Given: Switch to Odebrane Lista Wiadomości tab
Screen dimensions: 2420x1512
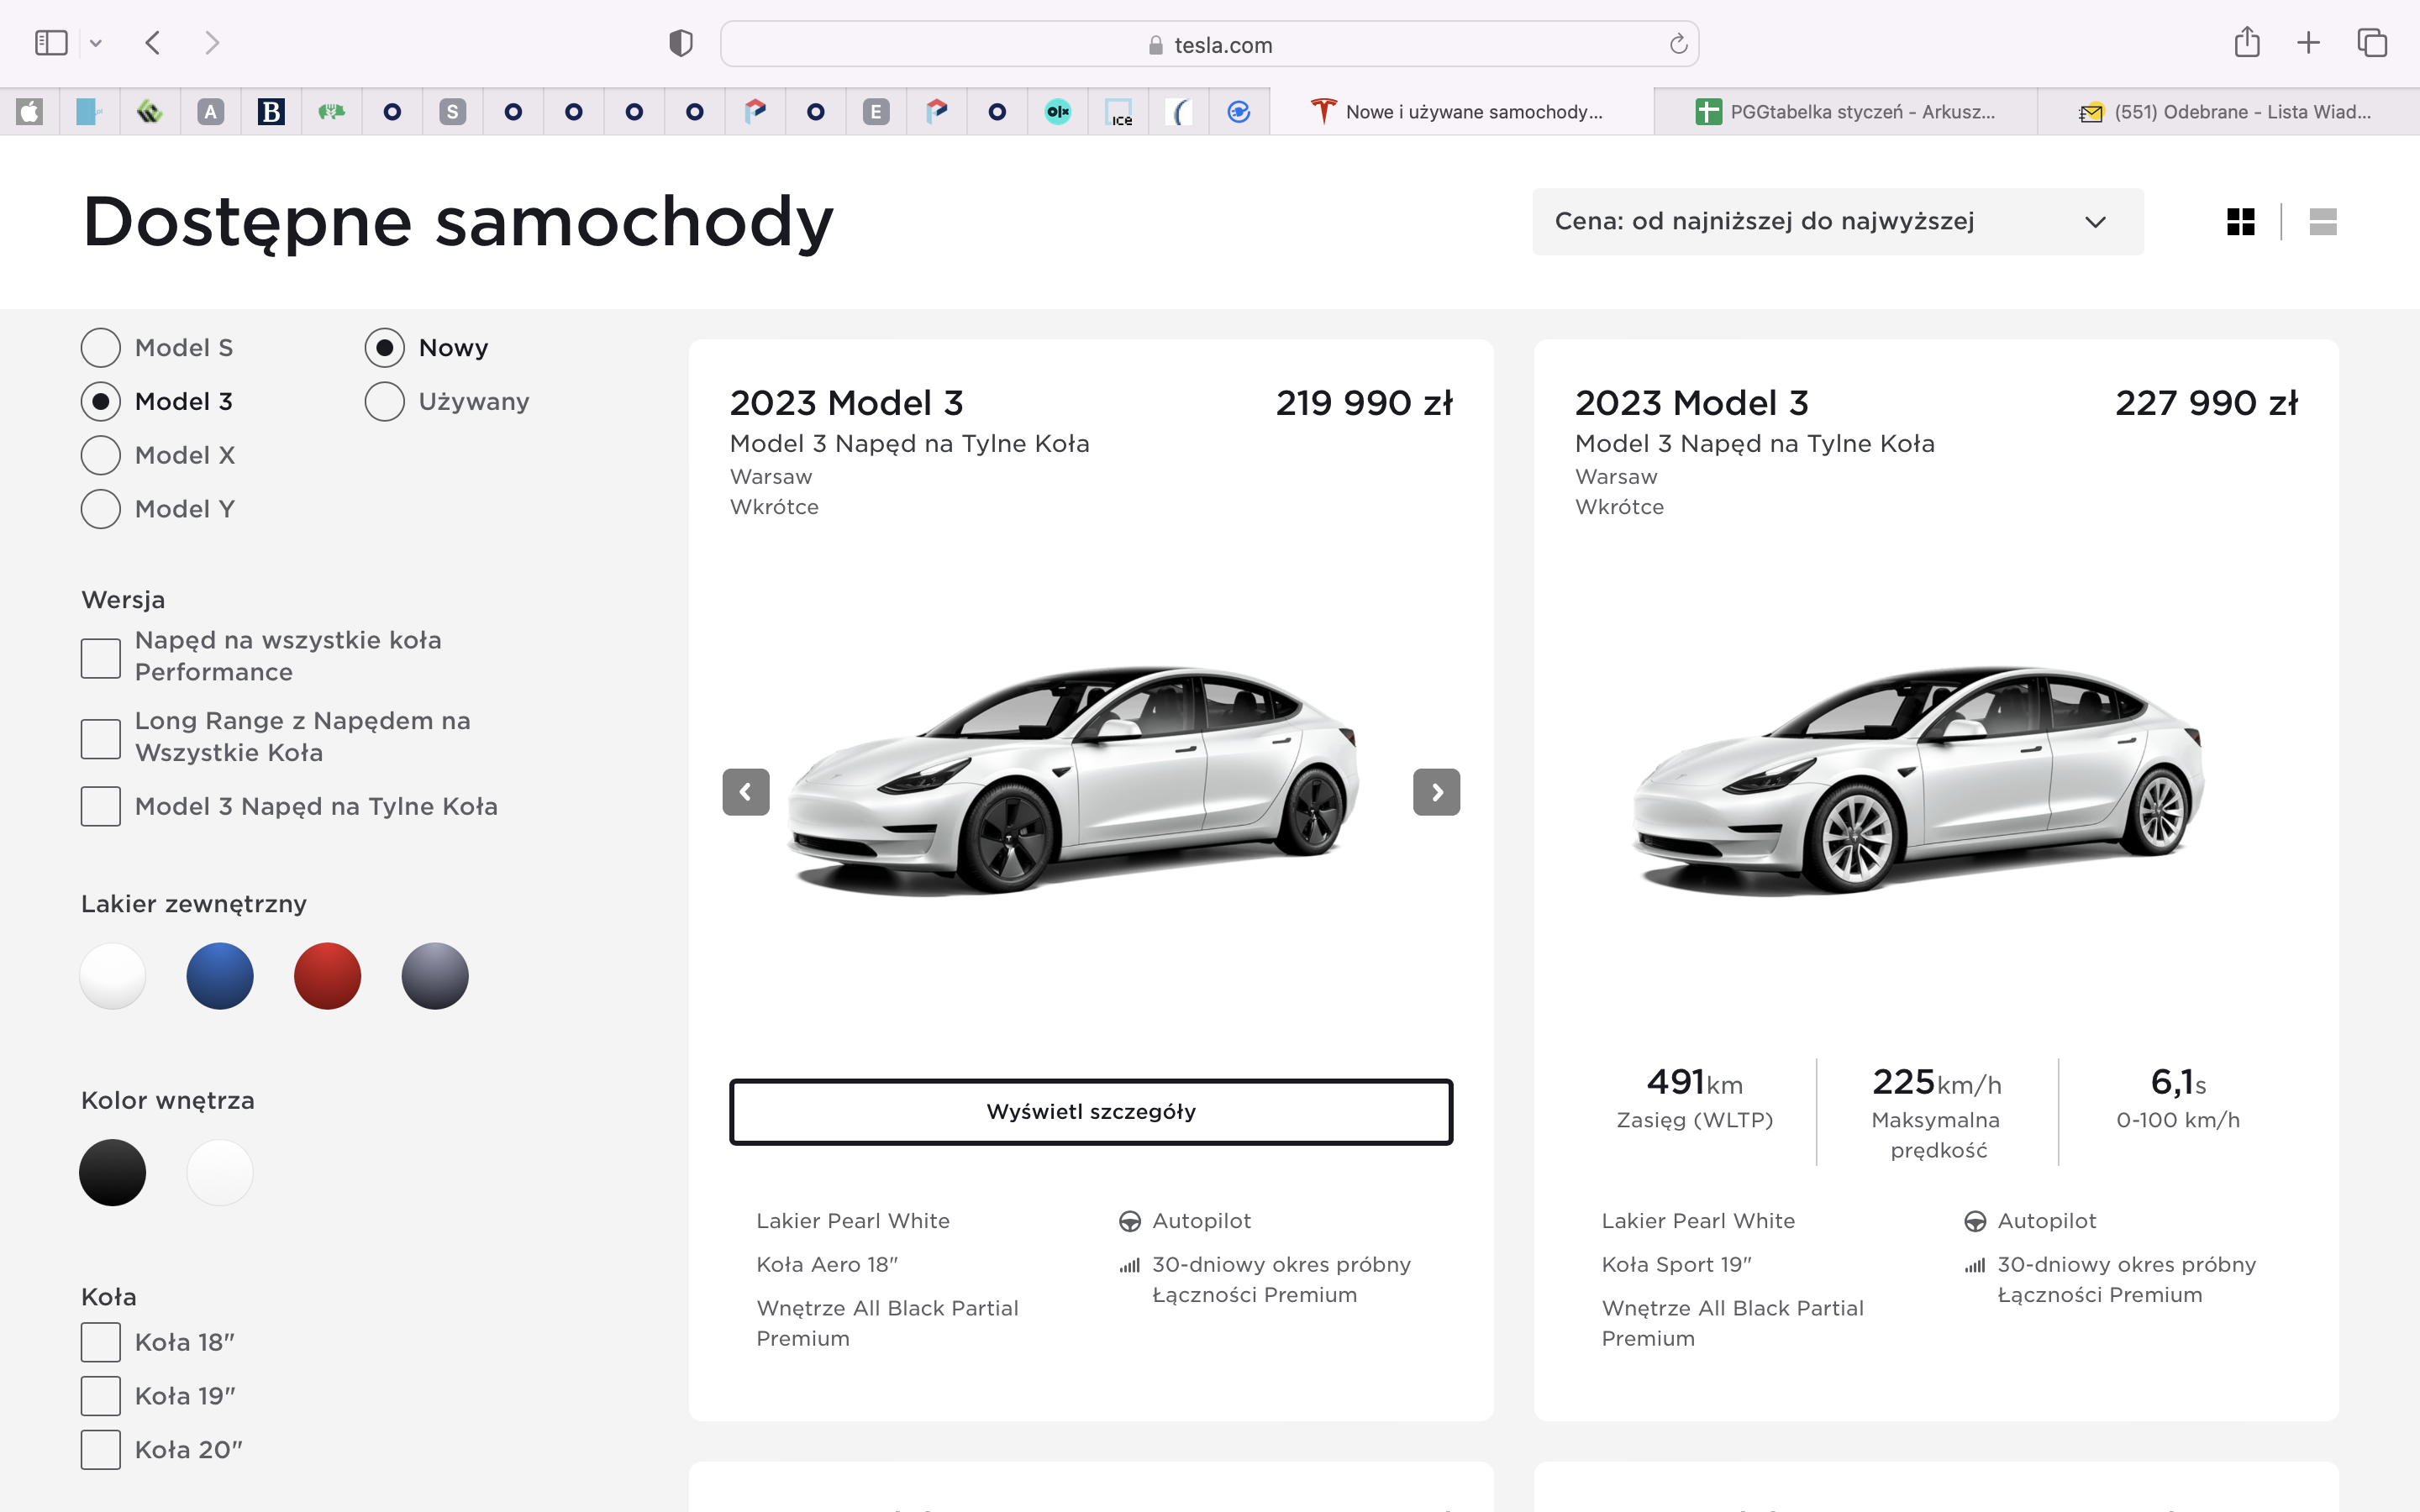Looking at the screenshot, I should coord(2228,111).
